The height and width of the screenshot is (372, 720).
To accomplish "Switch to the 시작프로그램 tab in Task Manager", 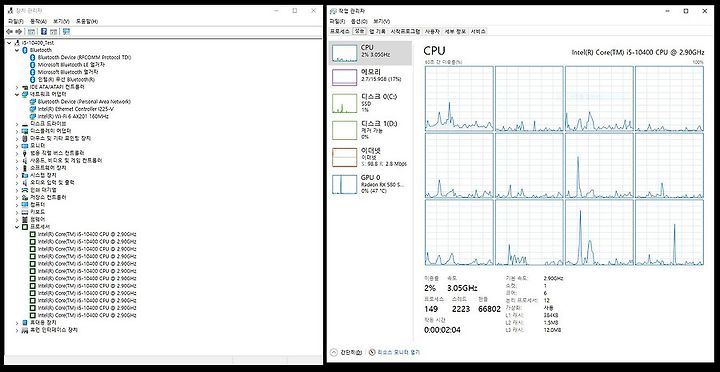I will coord(405,31).
